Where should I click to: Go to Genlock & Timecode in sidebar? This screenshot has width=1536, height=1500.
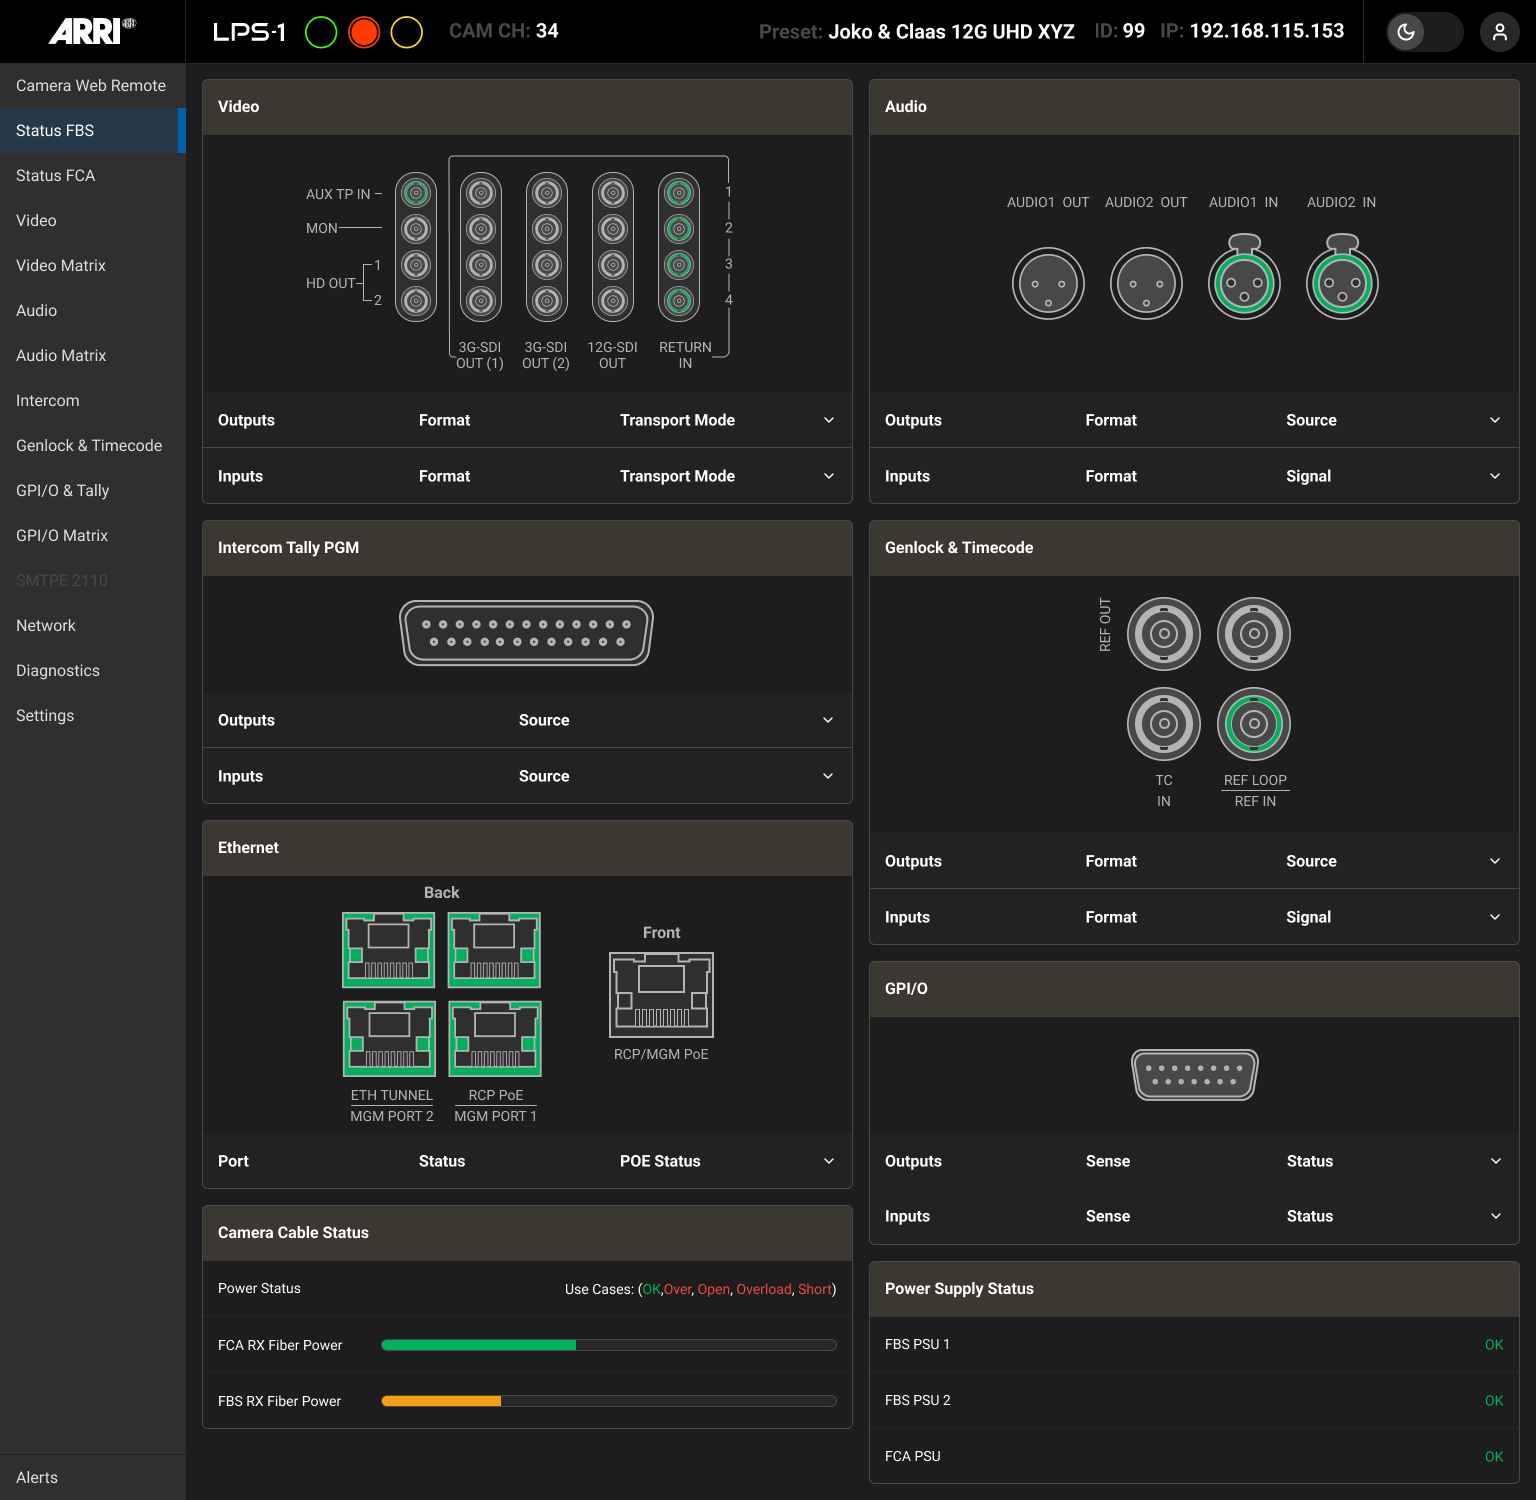[x=89, y=445]
